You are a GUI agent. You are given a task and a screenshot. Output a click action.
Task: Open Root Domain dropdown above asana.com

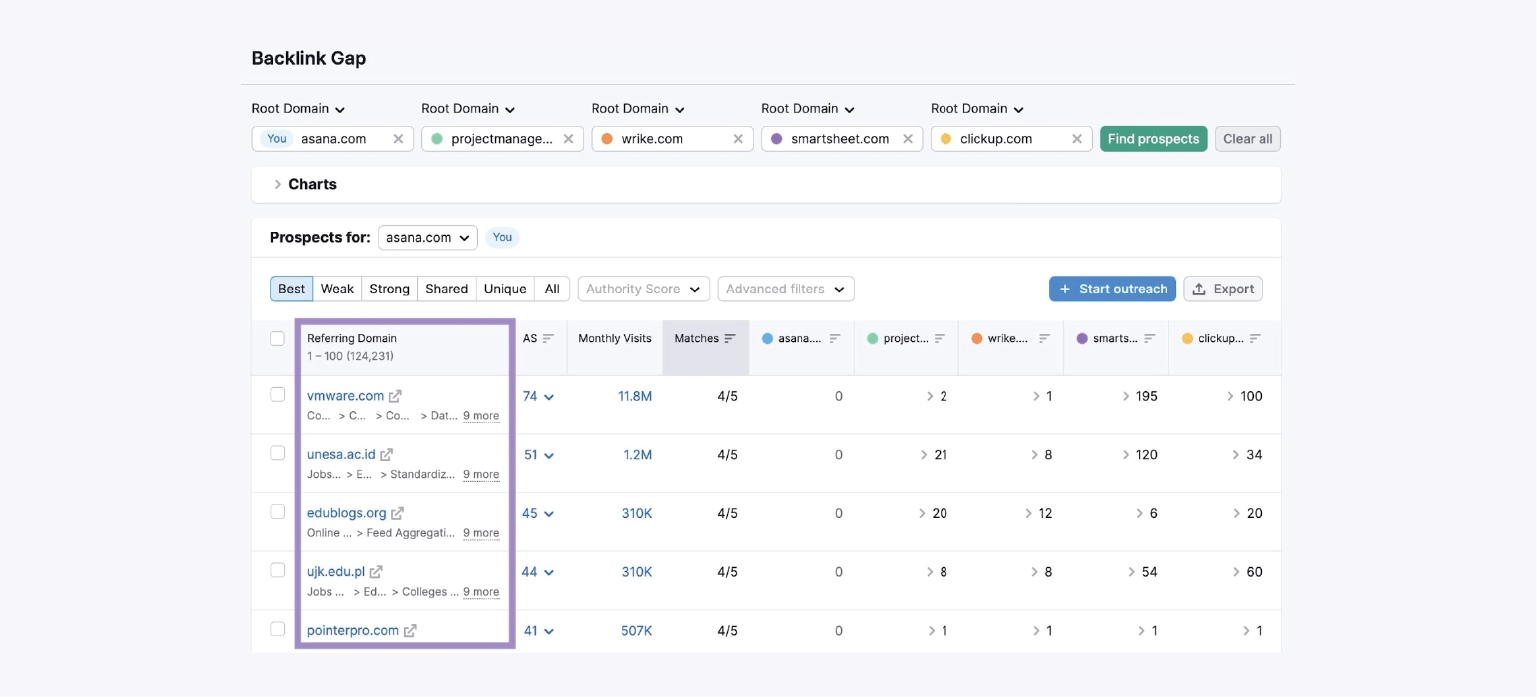click(298, 109)
